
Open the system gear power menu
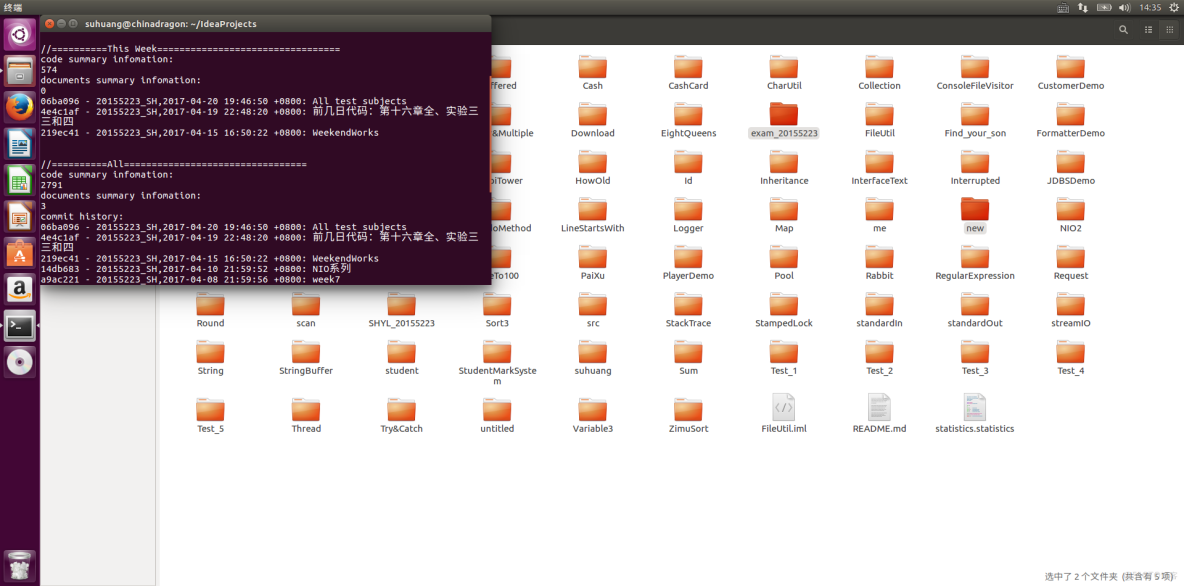1172,7
